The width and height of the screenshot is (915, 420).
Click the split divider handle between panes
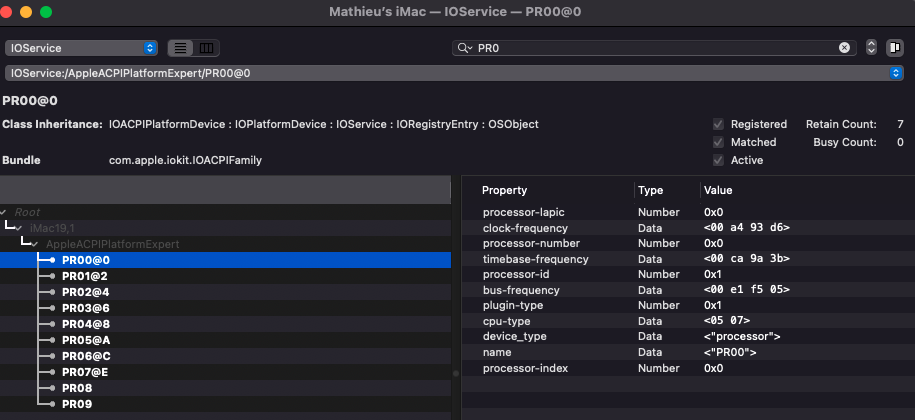(456, 373)
